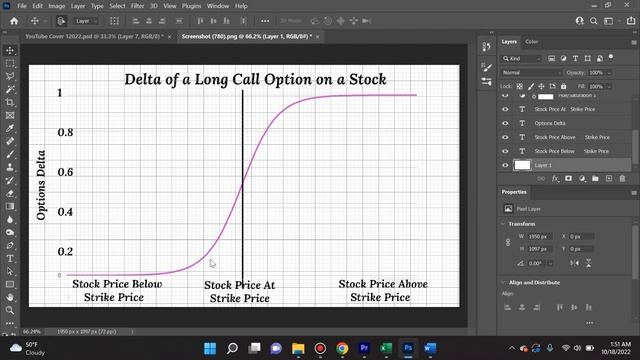Open the Normal blend mode dropdown
Screen dimensions: 640x360
pyautogui.click(x=532, y=73)
